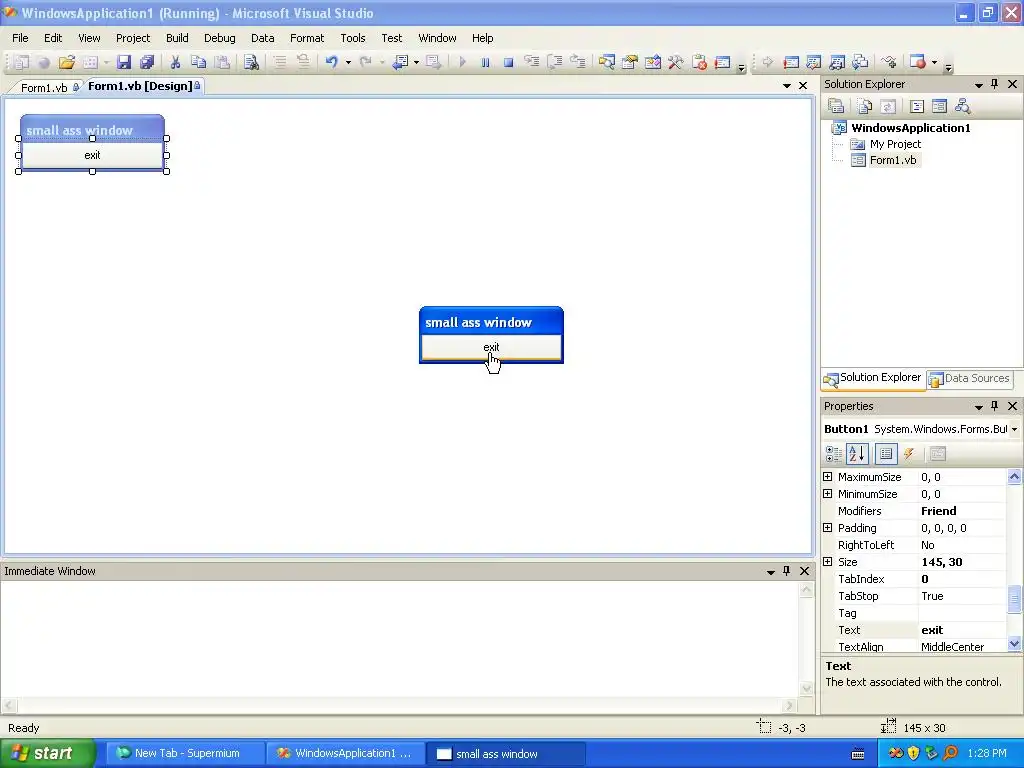The image size is (1024, 768).
Task: Save the current file with the floppy icon
Action: (123, 63)
